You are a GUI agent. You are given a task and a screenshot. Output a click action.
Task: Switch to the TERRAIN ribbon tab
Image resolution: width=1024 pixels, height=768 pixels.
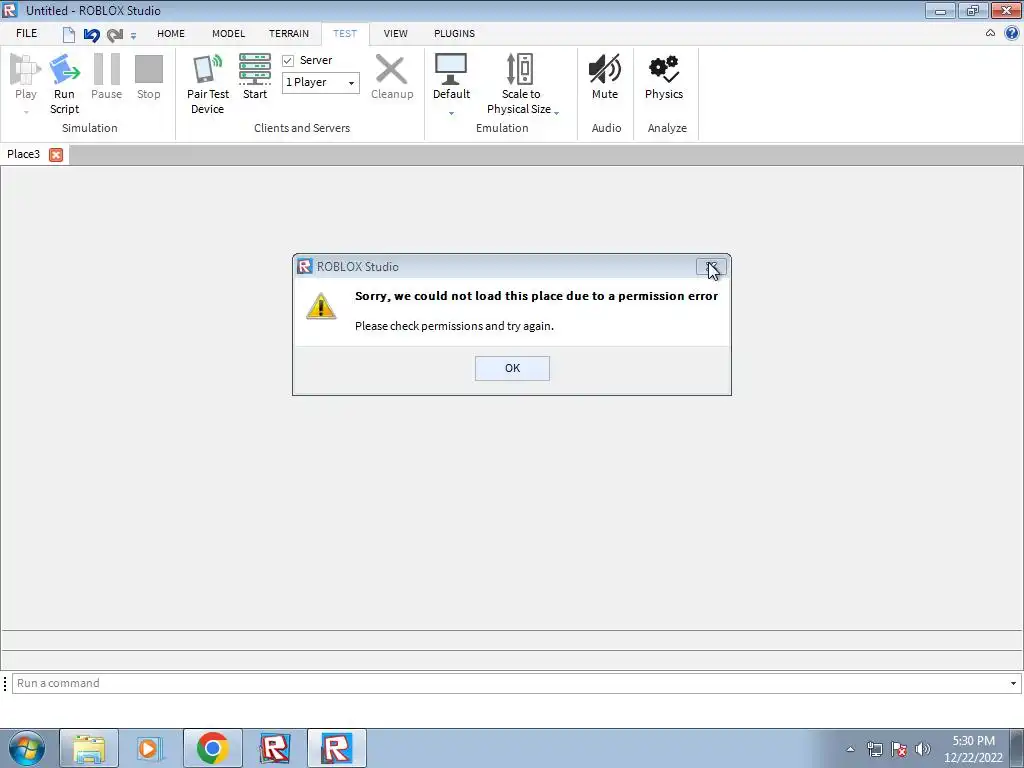pos(289,33)
